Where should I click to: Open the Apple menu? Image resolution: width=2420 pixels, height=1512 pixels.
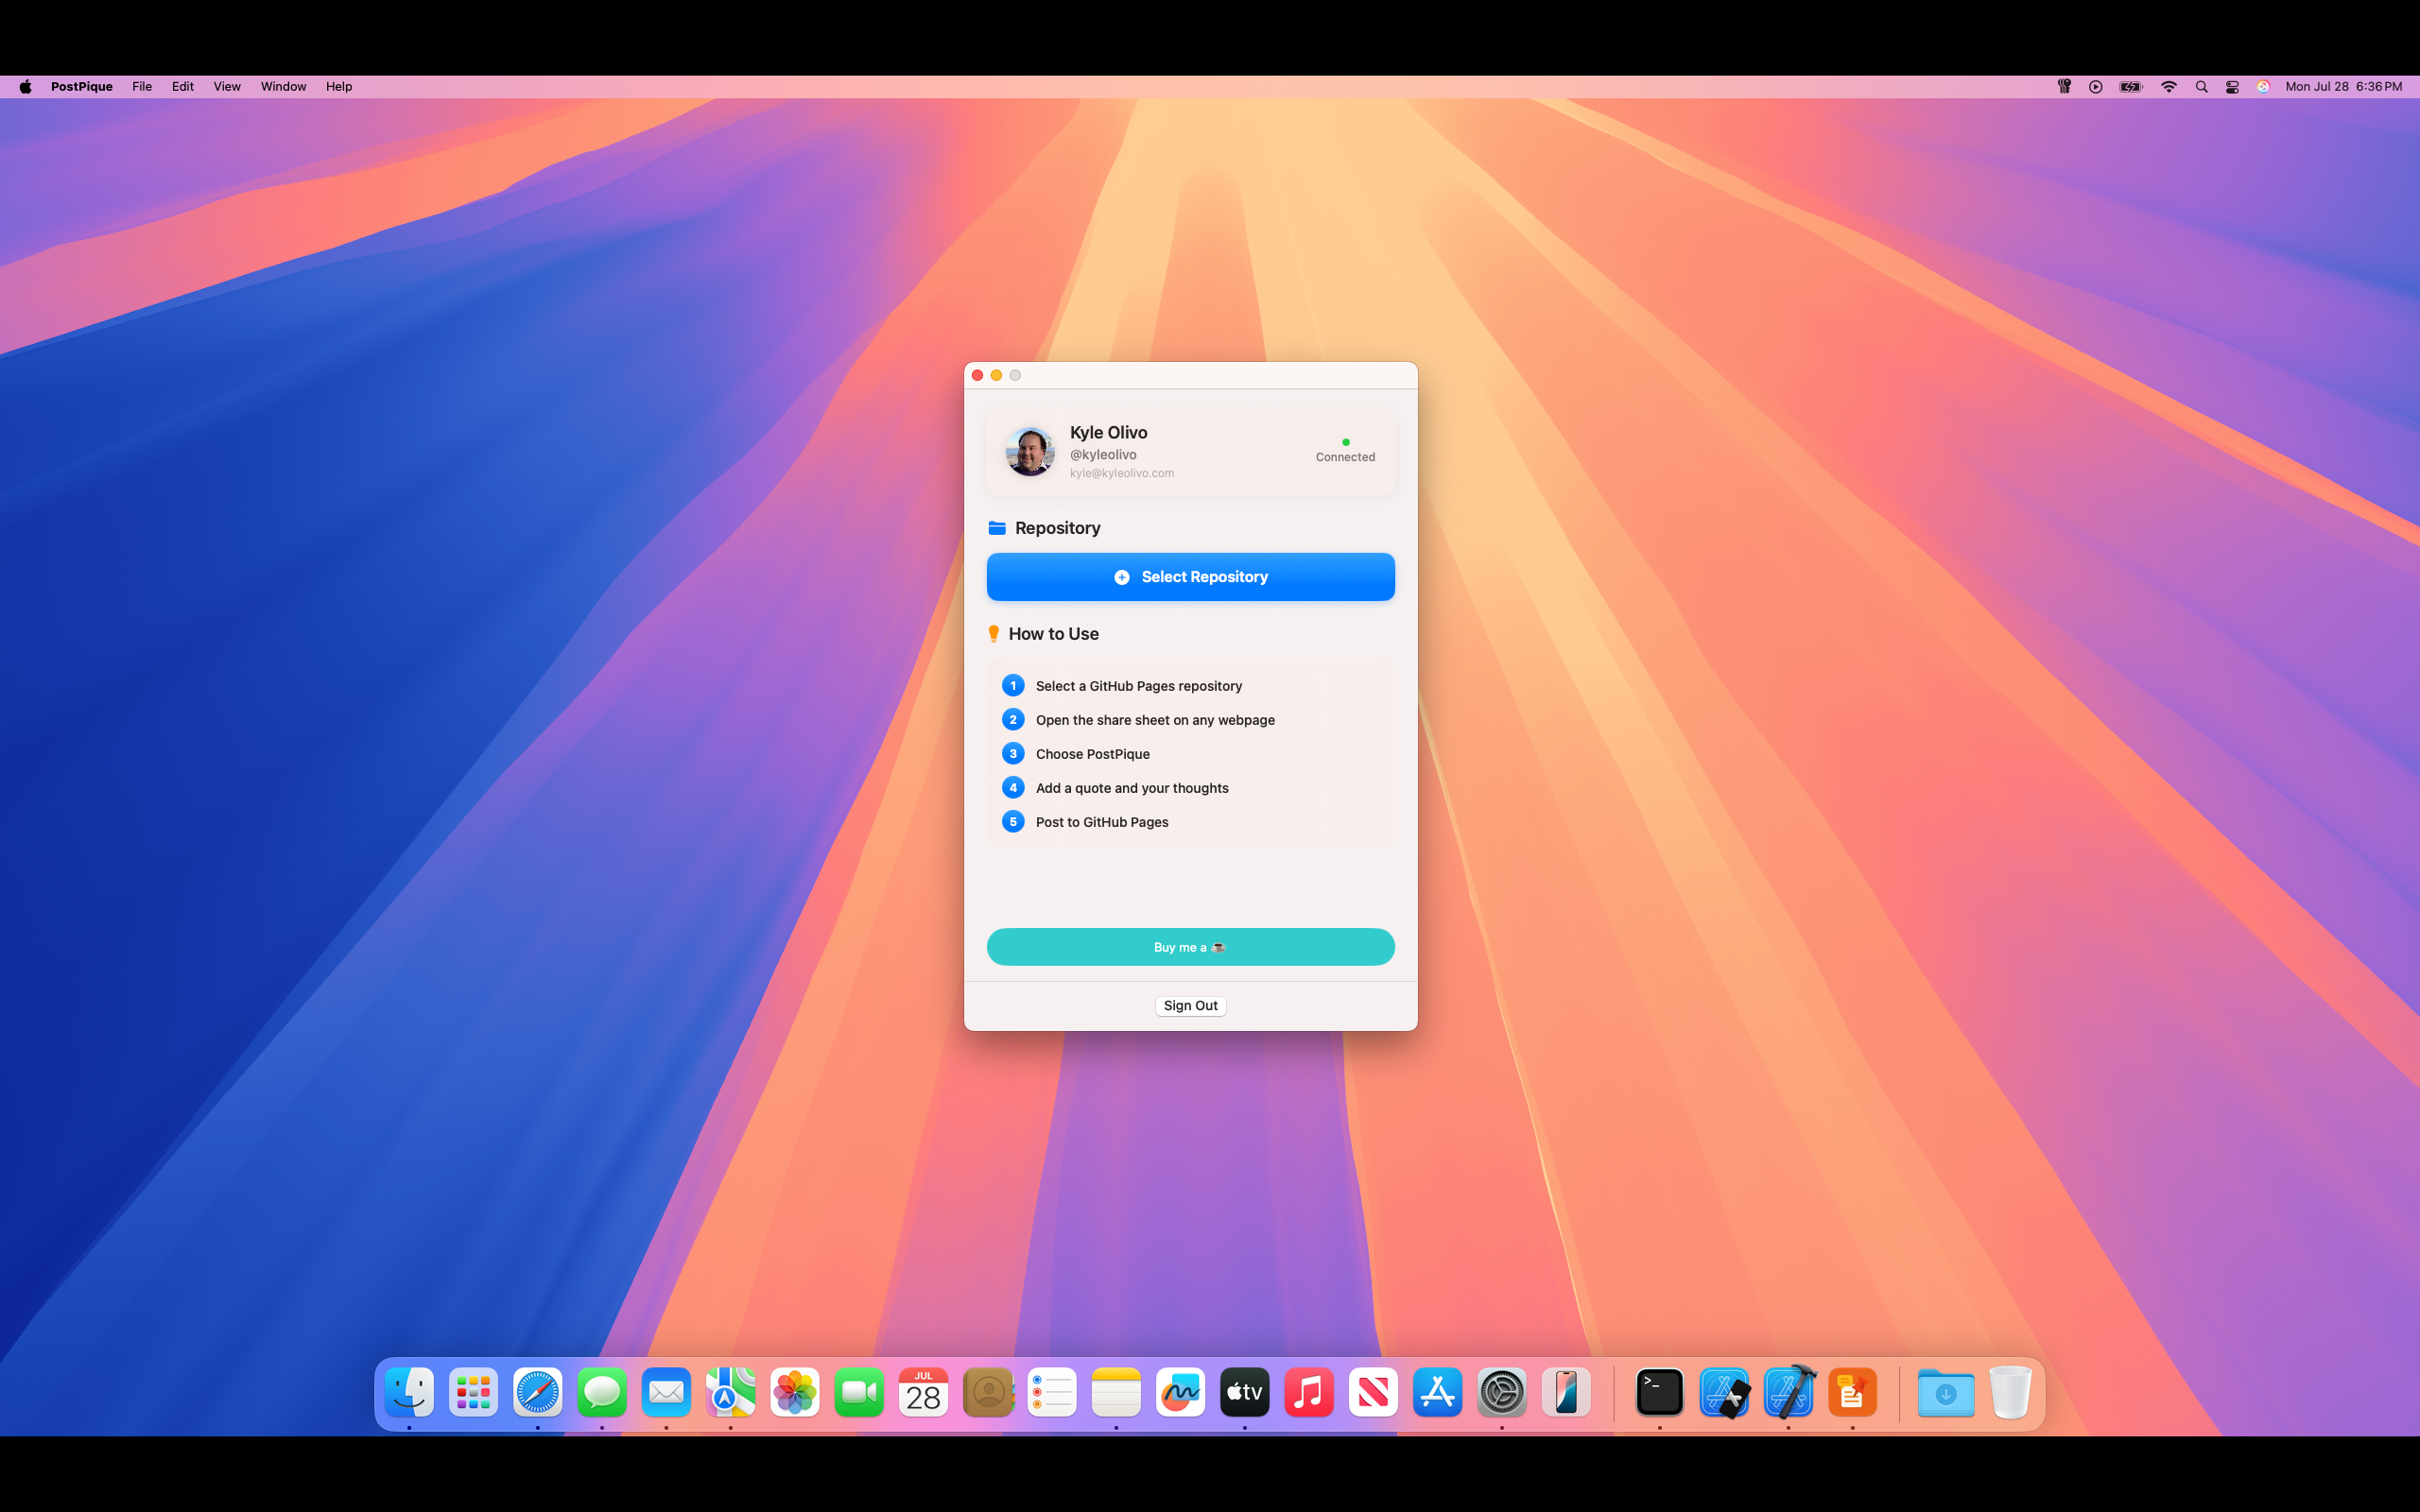coord(26,87)
